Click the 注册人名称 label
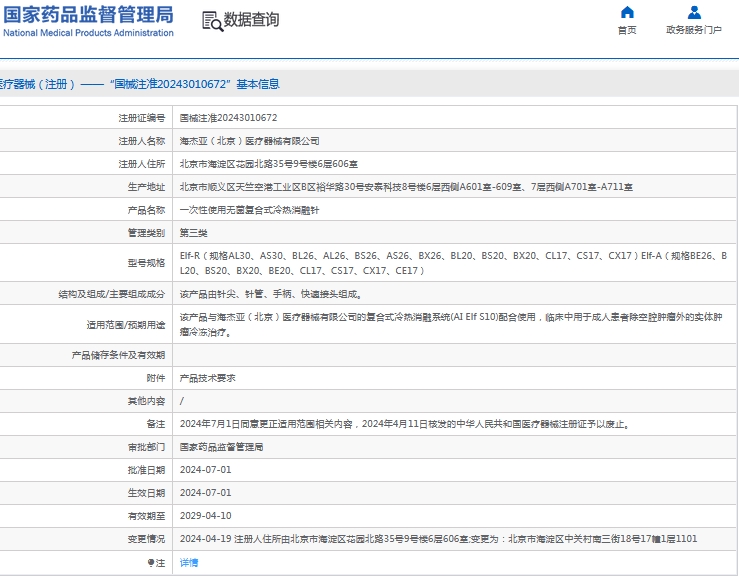This screenshot has height=582, width=739. tap(141, 141)
